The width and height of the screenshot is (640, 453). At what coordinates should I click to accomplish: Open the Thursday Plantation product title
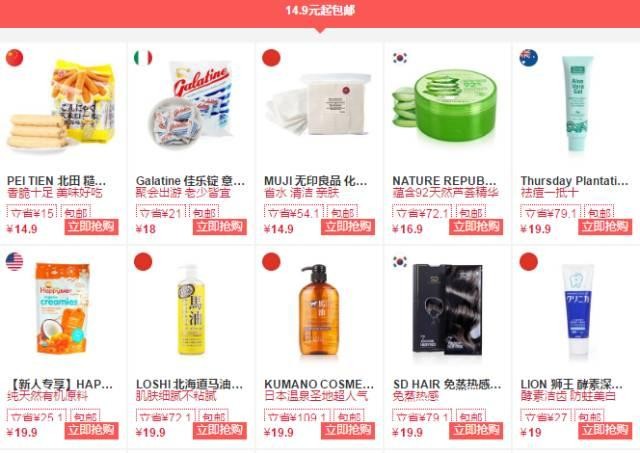(574, 180)
